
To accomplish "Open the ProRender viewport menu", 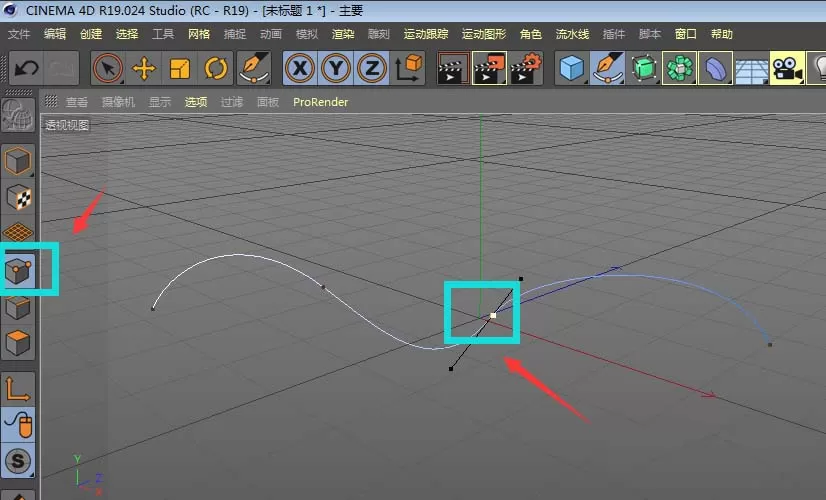I will [x=320, y=102].
